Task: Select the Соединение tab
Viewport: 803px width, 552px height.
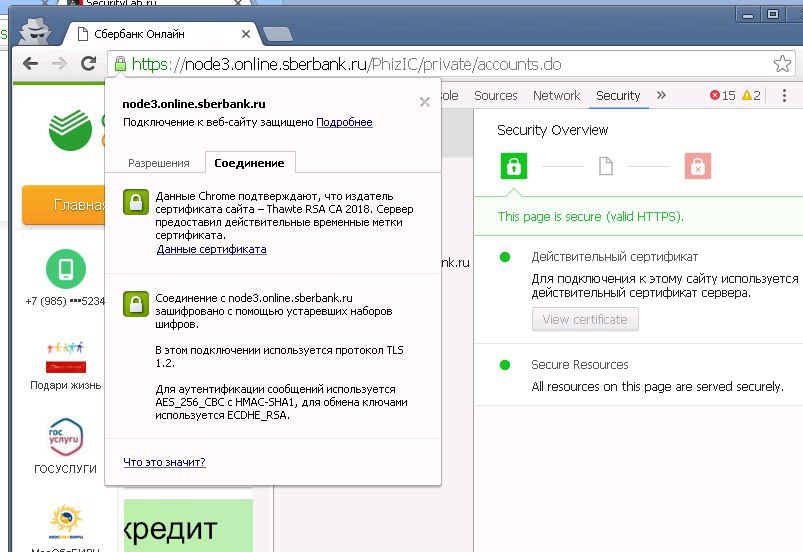Action: pos(249,163)
